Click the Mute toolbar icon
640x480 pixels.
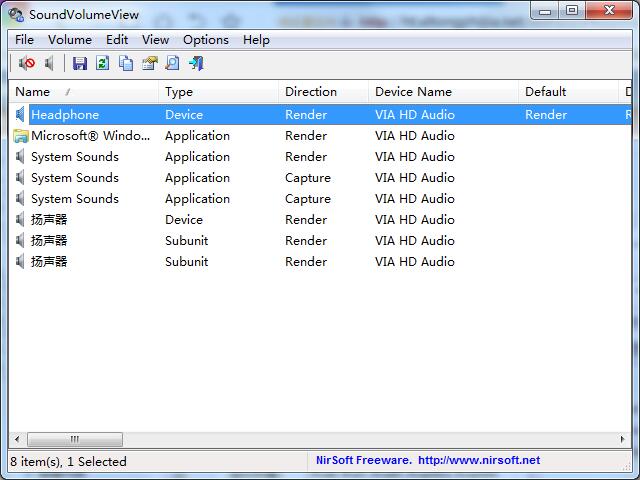(x=27, y=63)
